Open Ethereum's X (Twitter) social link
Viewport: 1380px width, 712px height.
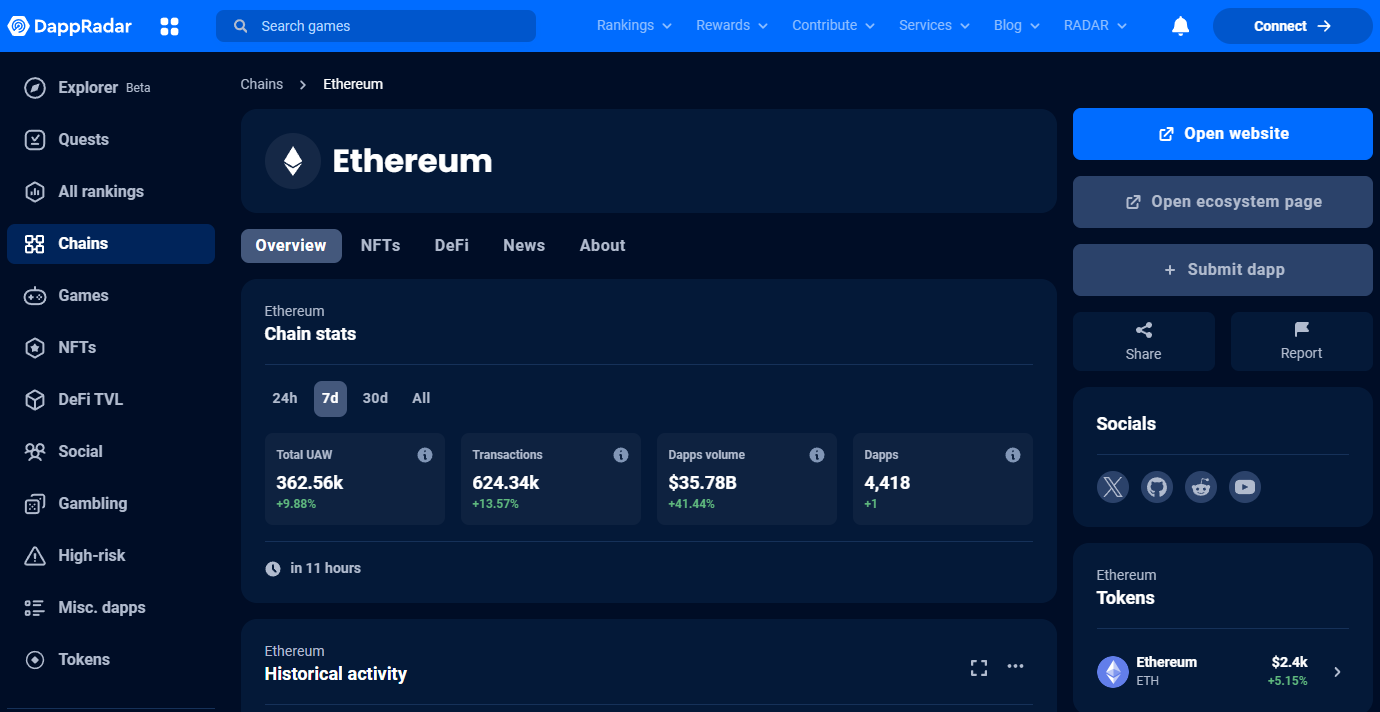coord(1113,487)
